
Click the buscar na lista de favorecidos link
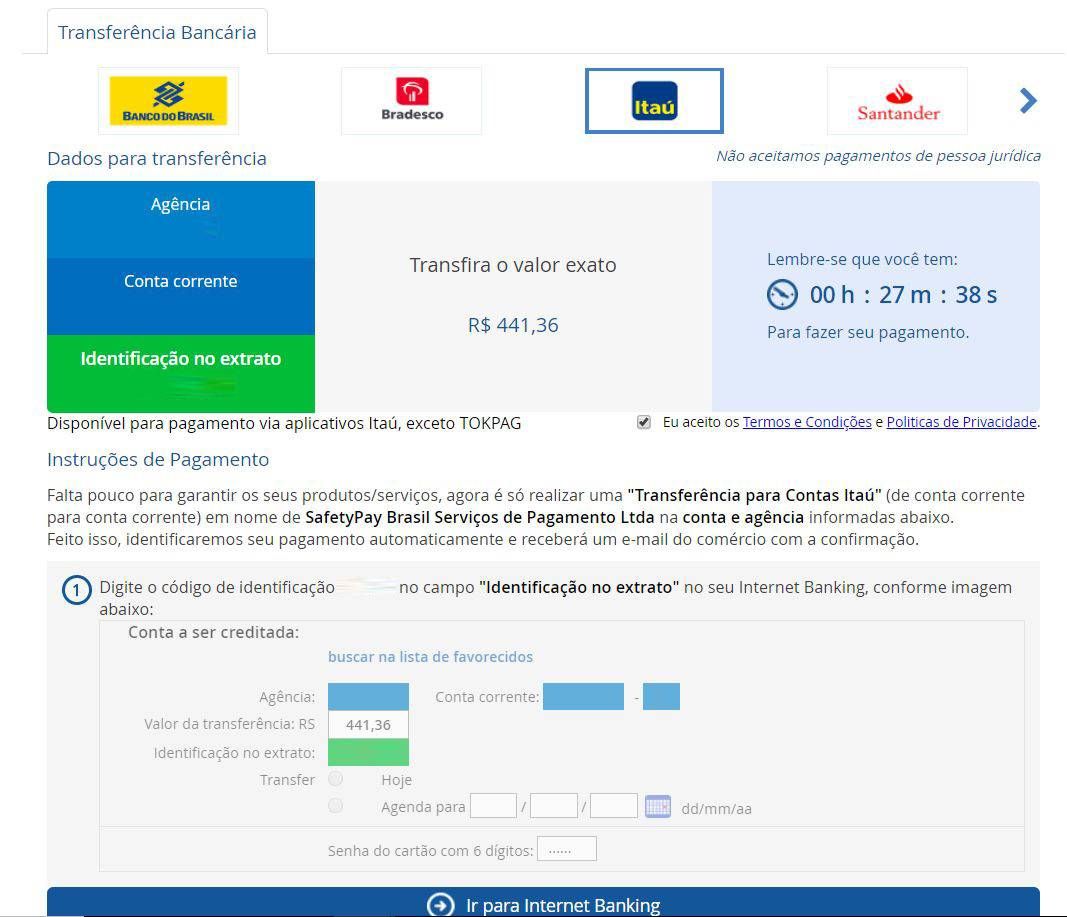430,656
